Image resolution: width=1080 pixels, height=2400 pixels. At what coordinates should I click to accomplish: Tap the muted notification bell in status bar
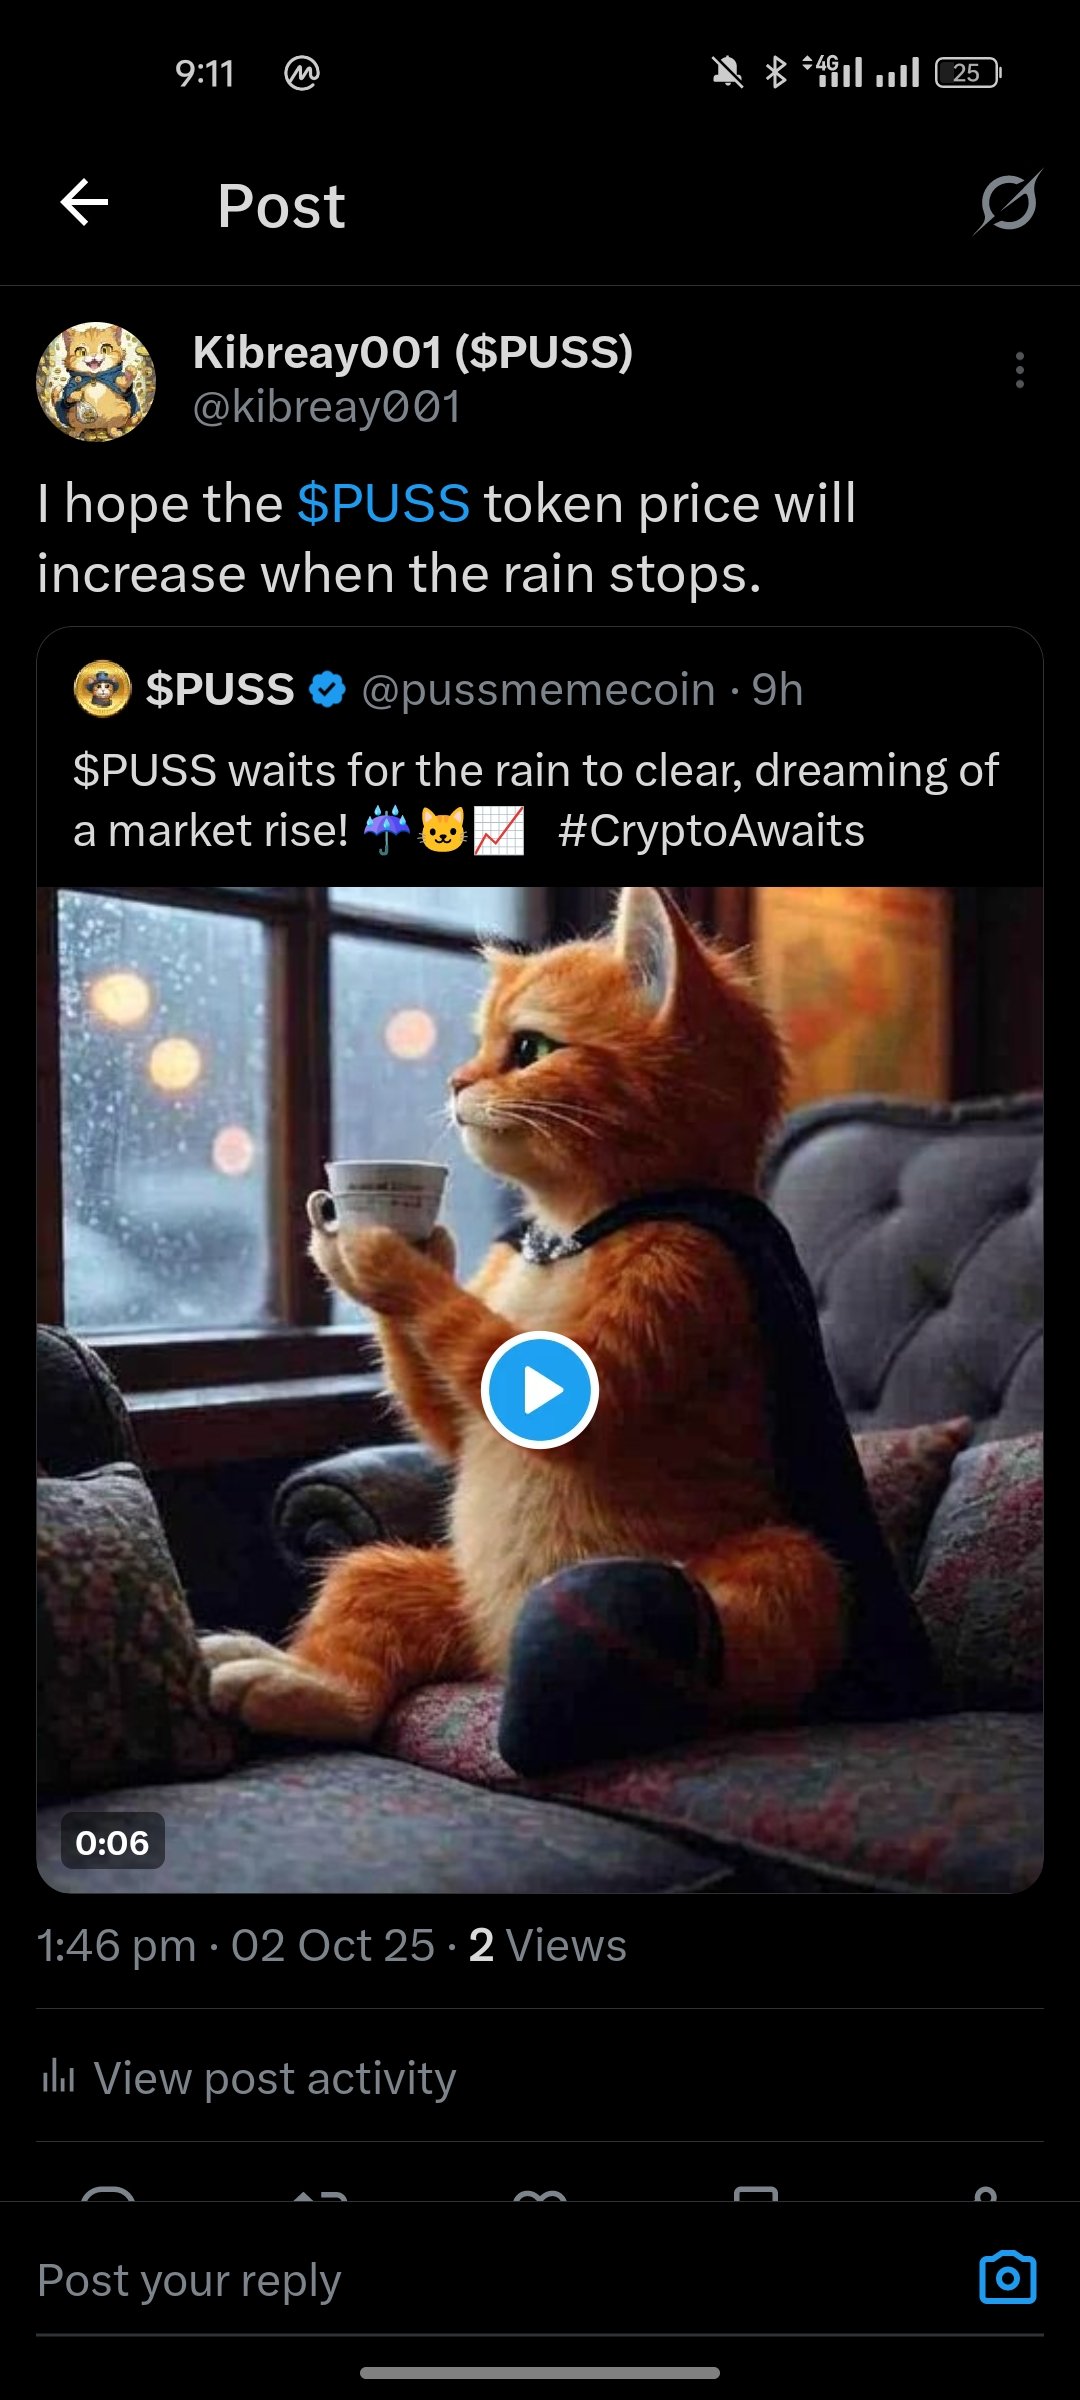(x=727, y=72)
